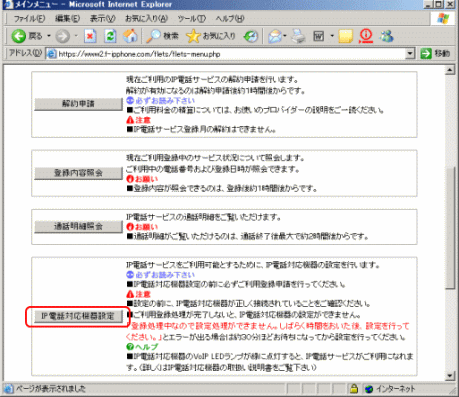459x397 pixels.
Task: Click the SSL padlock icon in status bar
Action: [x=354, y=389]
